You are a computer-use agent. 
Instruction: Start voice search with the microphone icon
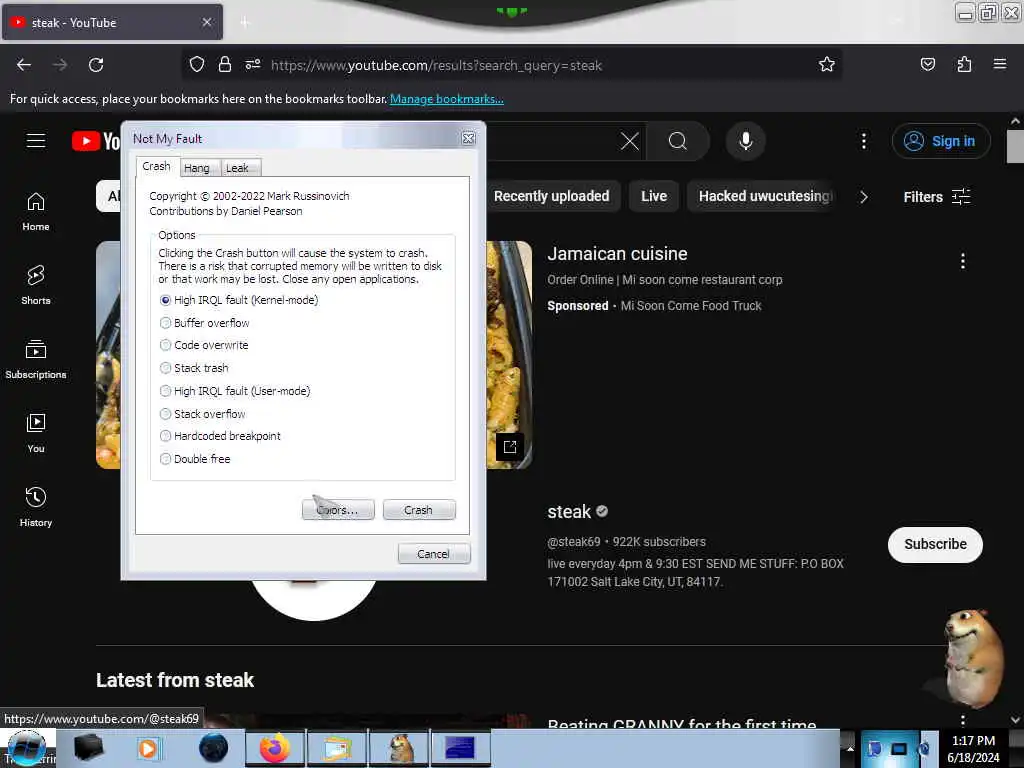tap(746, 141)
